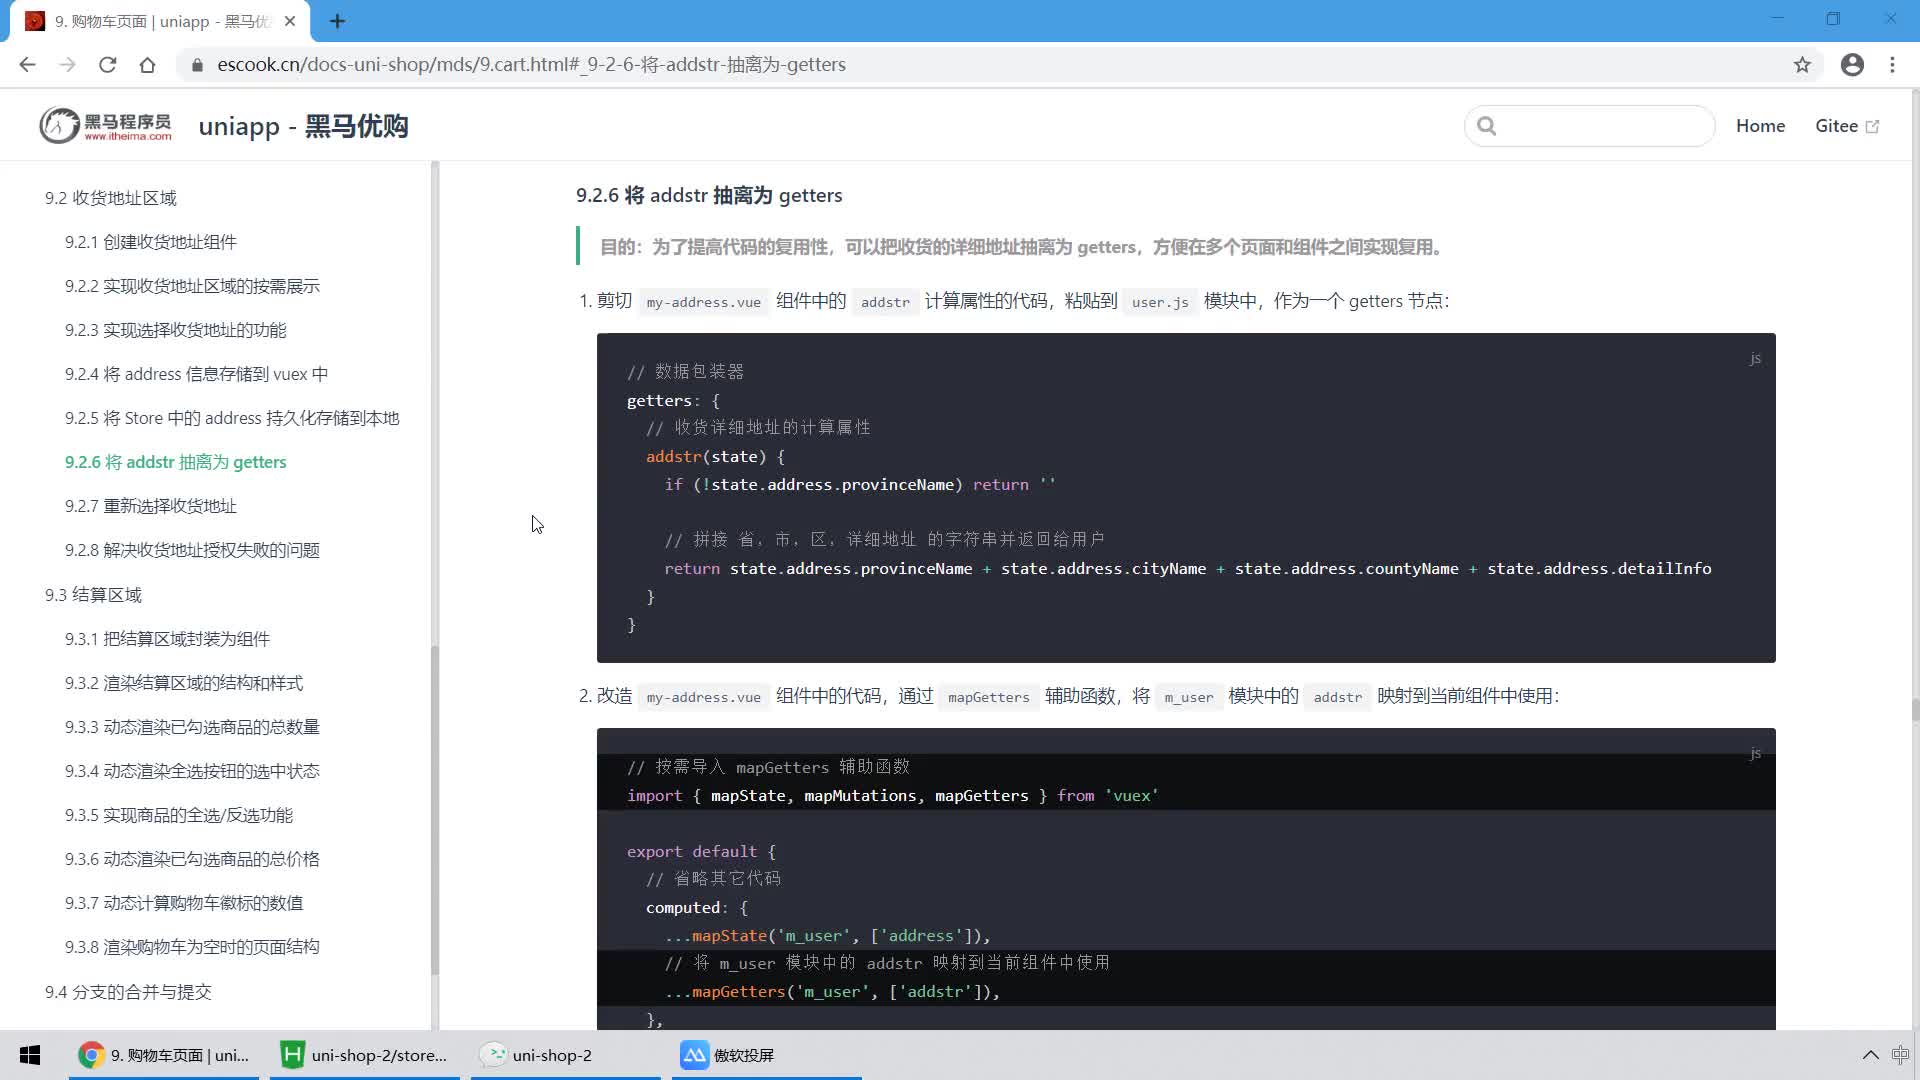Click the JS copy button in code block
1920x1080 pixels.
click(1754, 357)
